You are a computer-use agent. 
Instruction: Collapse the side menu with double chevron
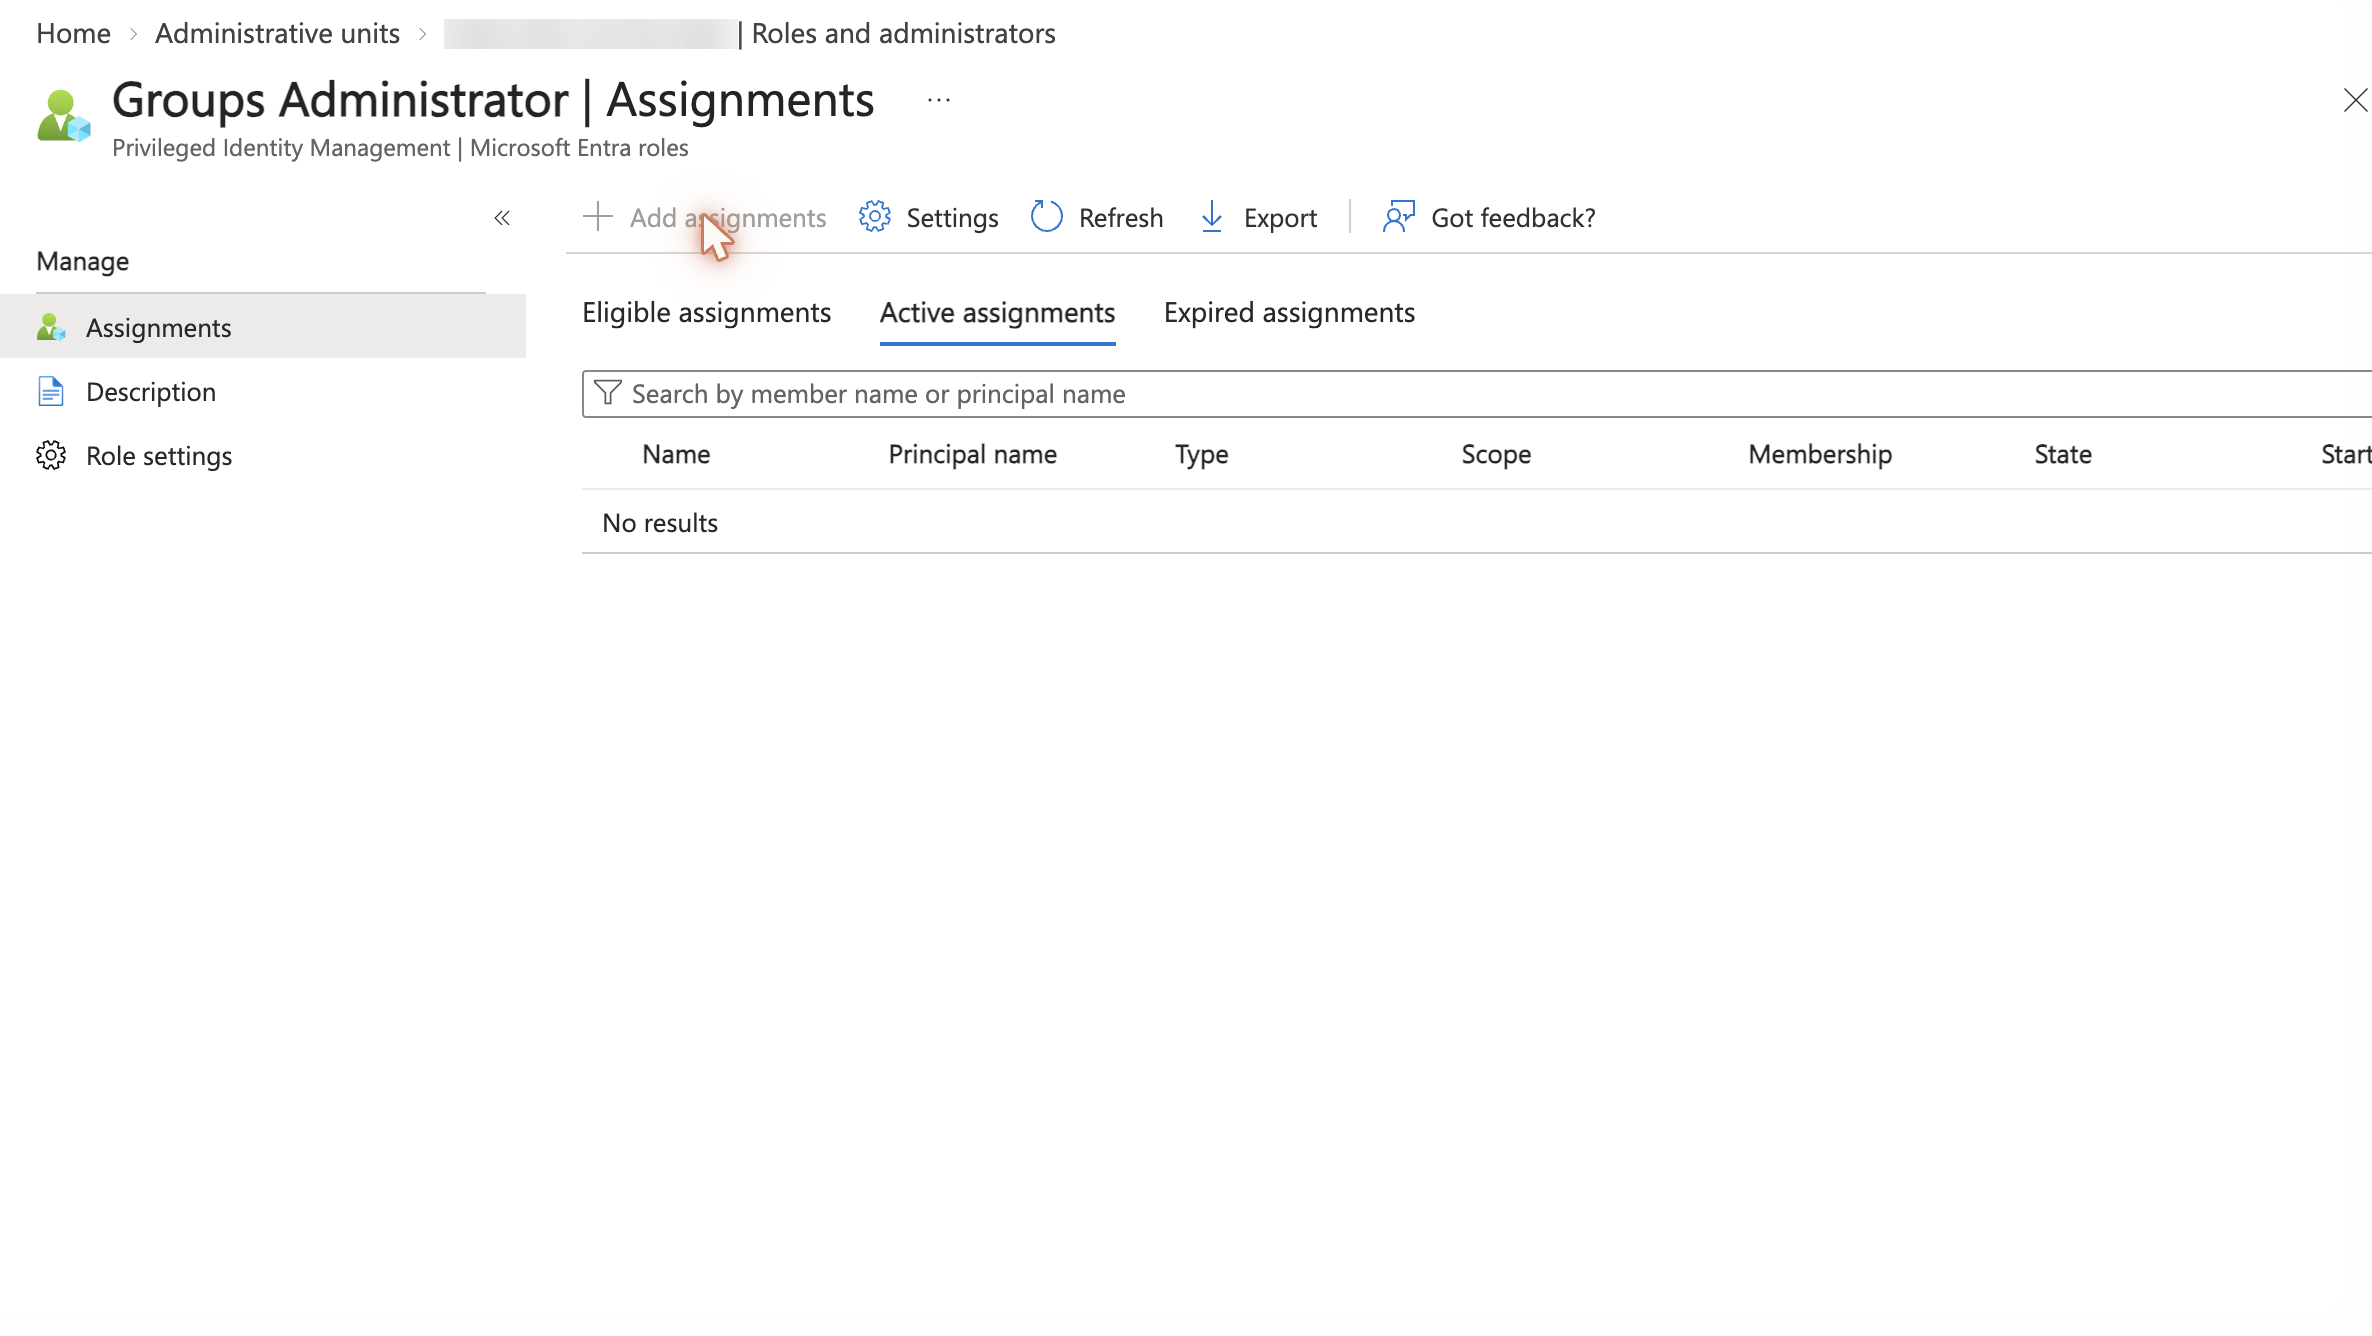coord(502,218)
